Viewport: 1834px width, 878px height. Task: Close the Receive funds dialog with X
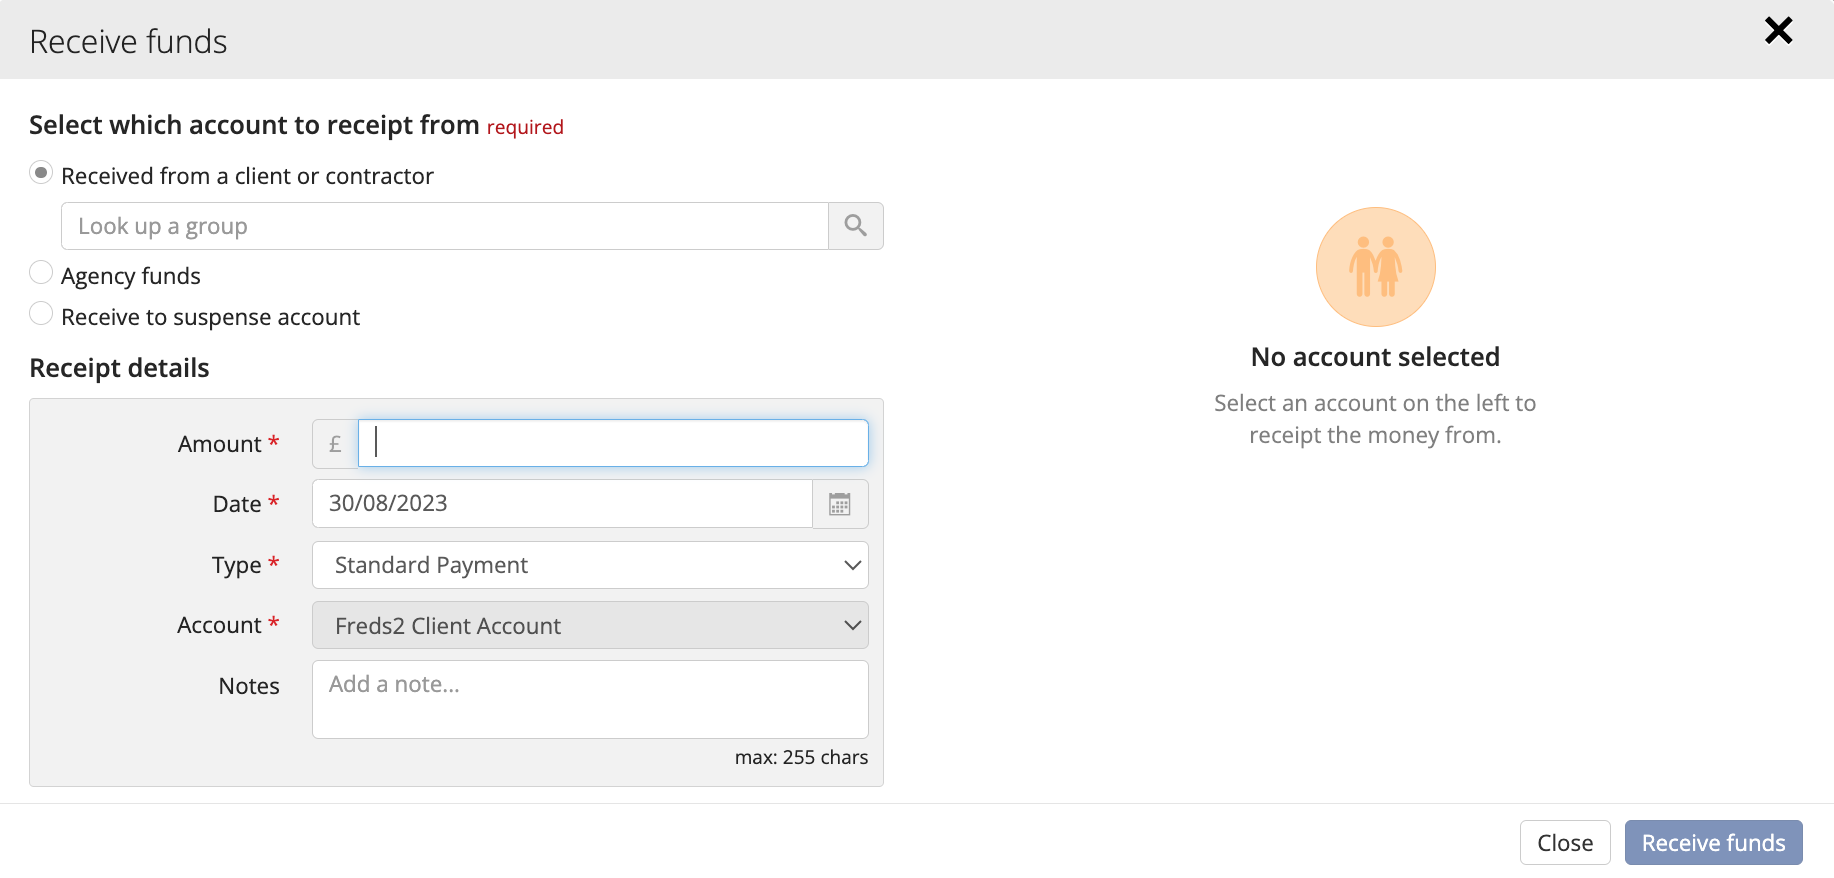[1778, 31]
